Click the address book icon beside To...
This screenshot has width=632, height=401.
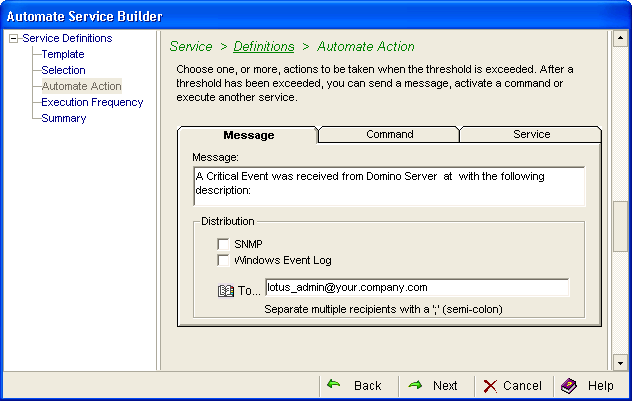pos(226,291)
